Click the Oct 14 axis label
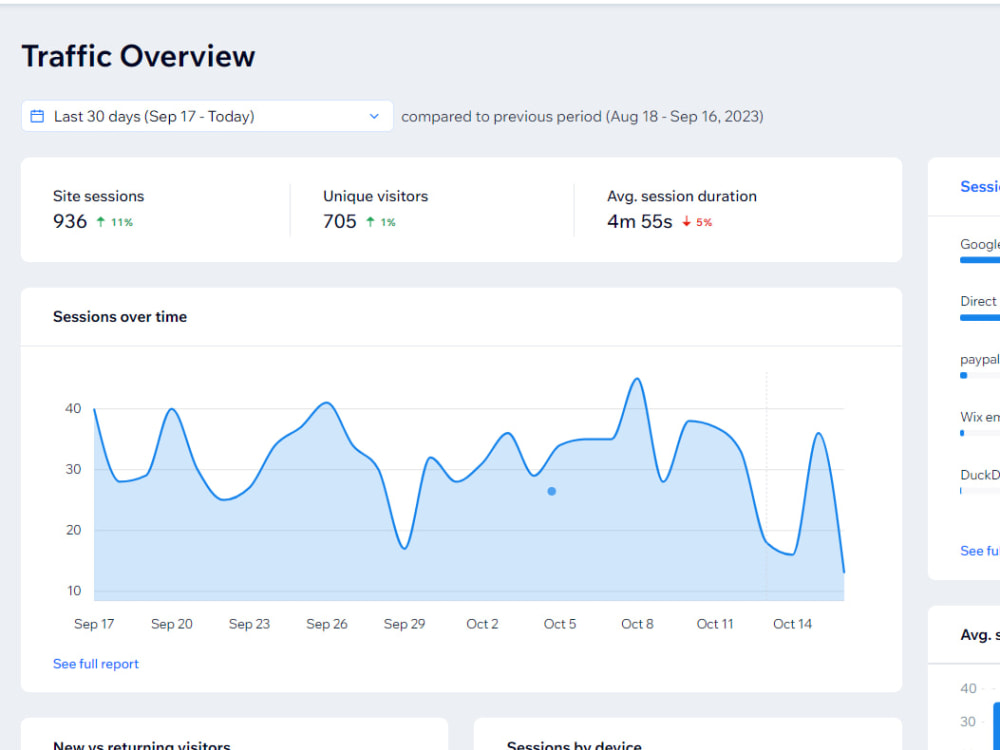This screenshot has height=750, width=1000. pyautogui.click(x=793, y=624)
